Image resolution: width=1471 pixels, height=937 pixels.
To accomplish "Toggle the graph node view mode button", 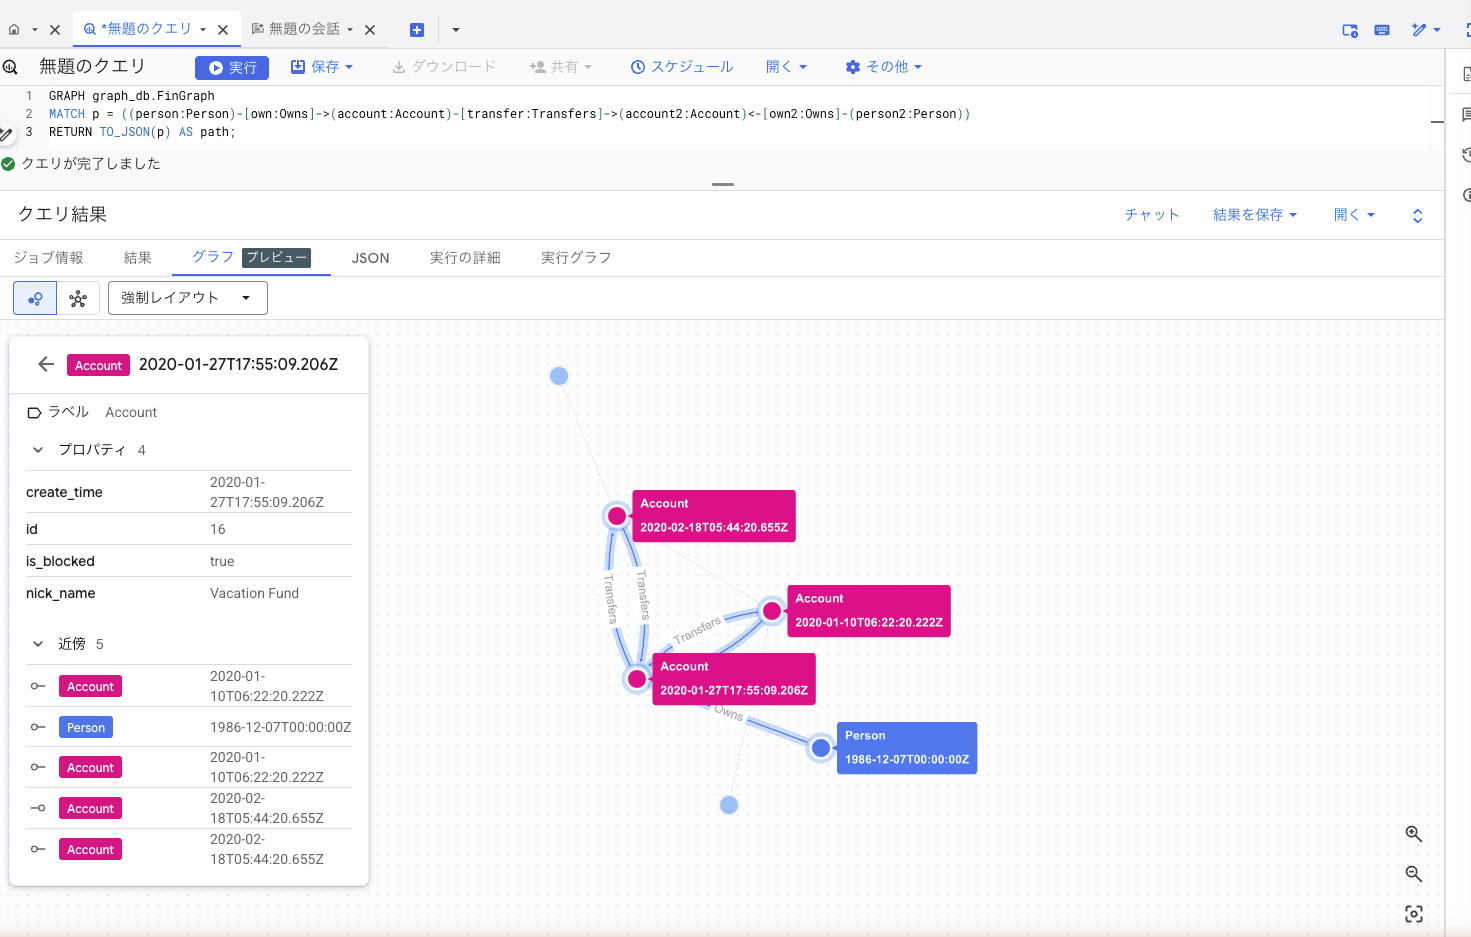I will [x=35, y=298].
